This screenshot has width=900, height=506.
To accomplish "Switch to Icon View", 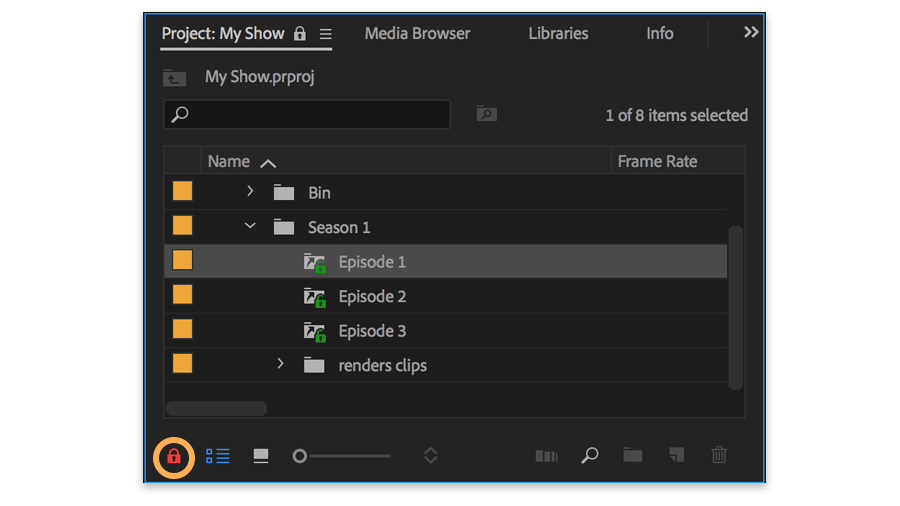I will tap(261, 456).
